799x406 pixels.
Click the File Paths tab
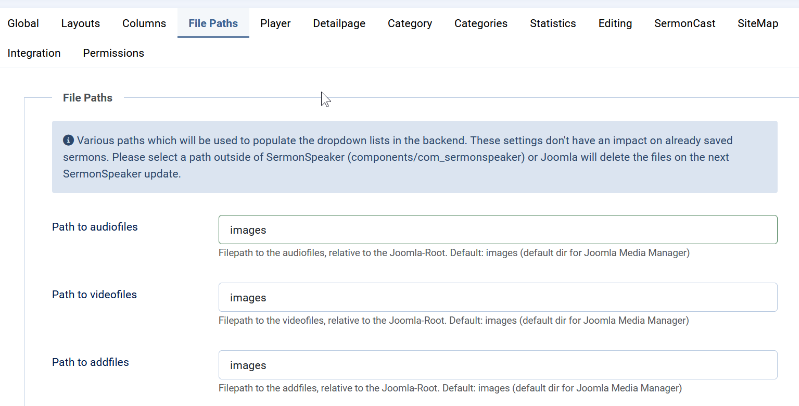click(213, 23)
